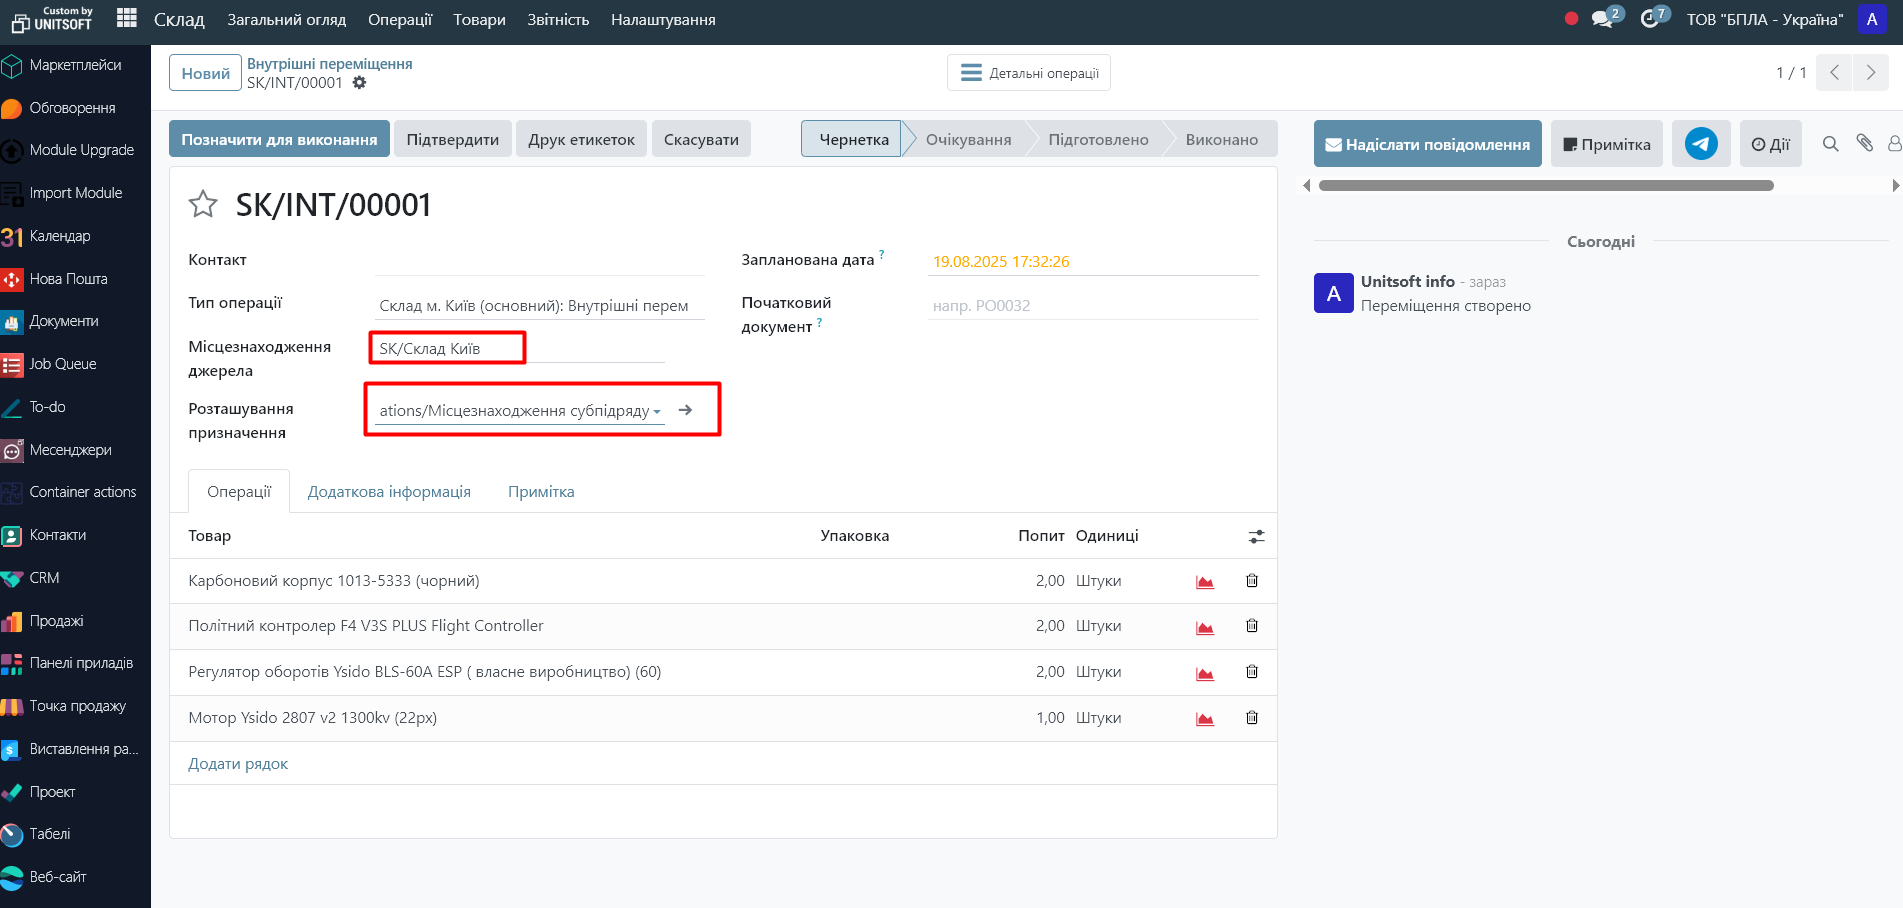
Task: Click the chatter horizontal scrollbar
Action: pyautogui.click(x=1545, y=186)
